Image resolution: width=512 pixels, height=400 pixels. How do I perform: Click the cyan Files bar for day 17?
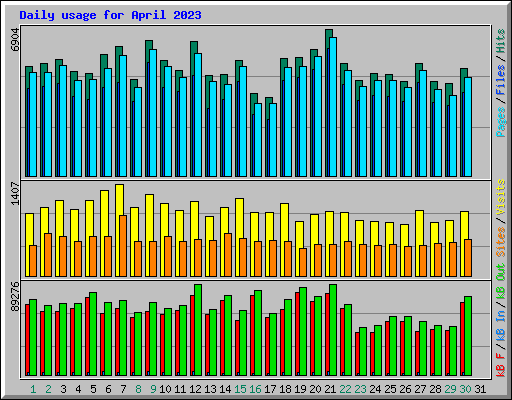click(x=273, y=140)
